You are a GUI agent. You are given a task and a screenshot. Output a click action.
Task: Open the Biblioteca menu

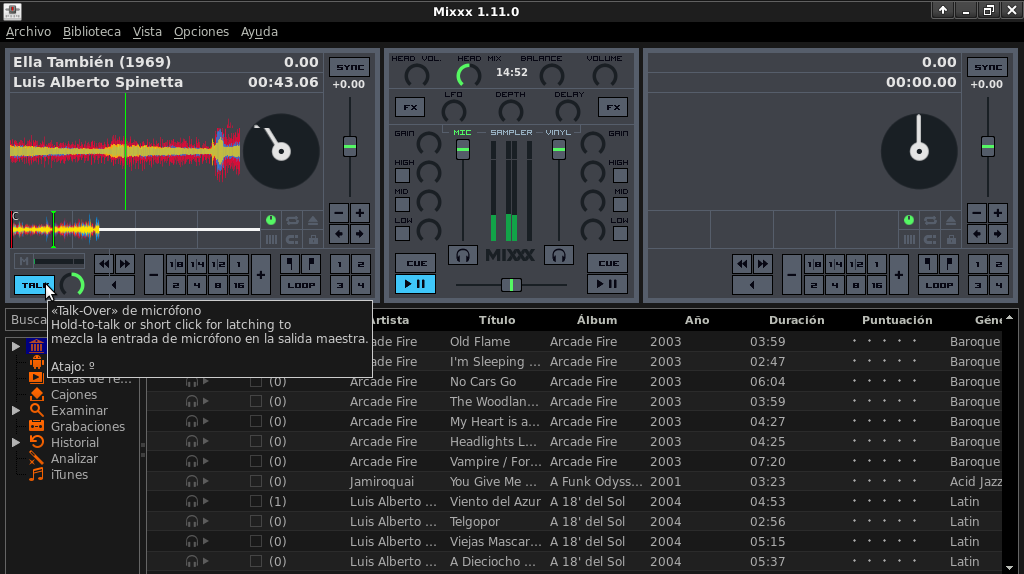91,32
